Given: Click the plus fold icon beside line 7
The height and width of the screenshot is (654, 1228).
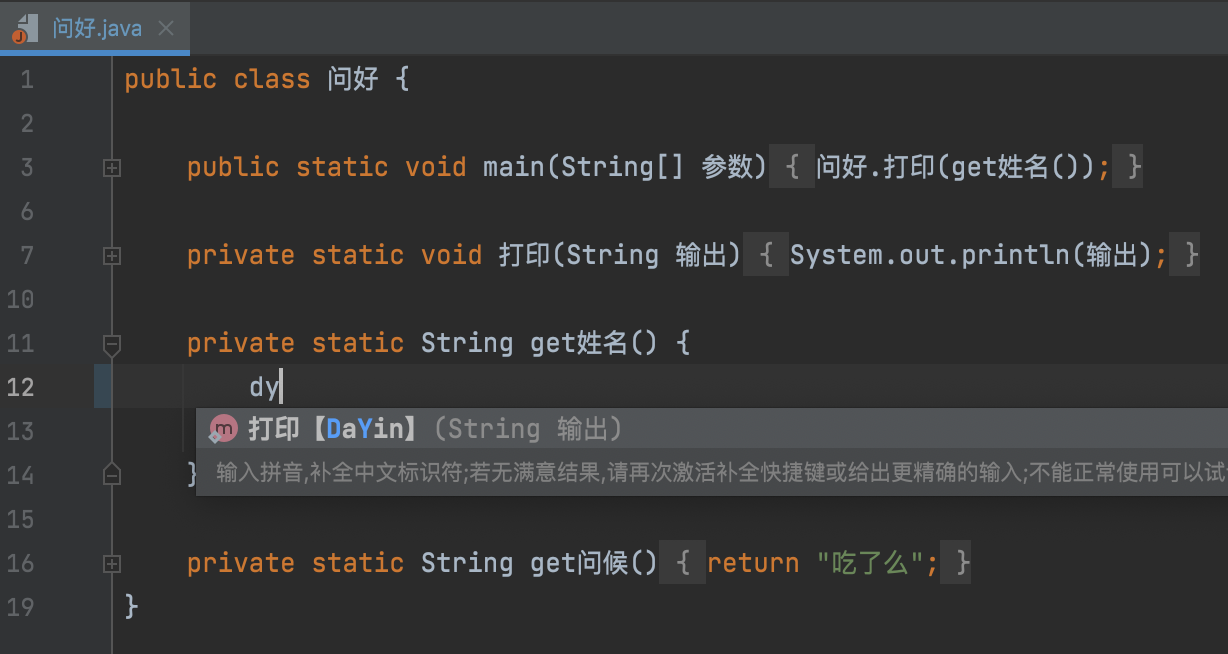Looking at the screenshot, I should (x=111, y=256).
